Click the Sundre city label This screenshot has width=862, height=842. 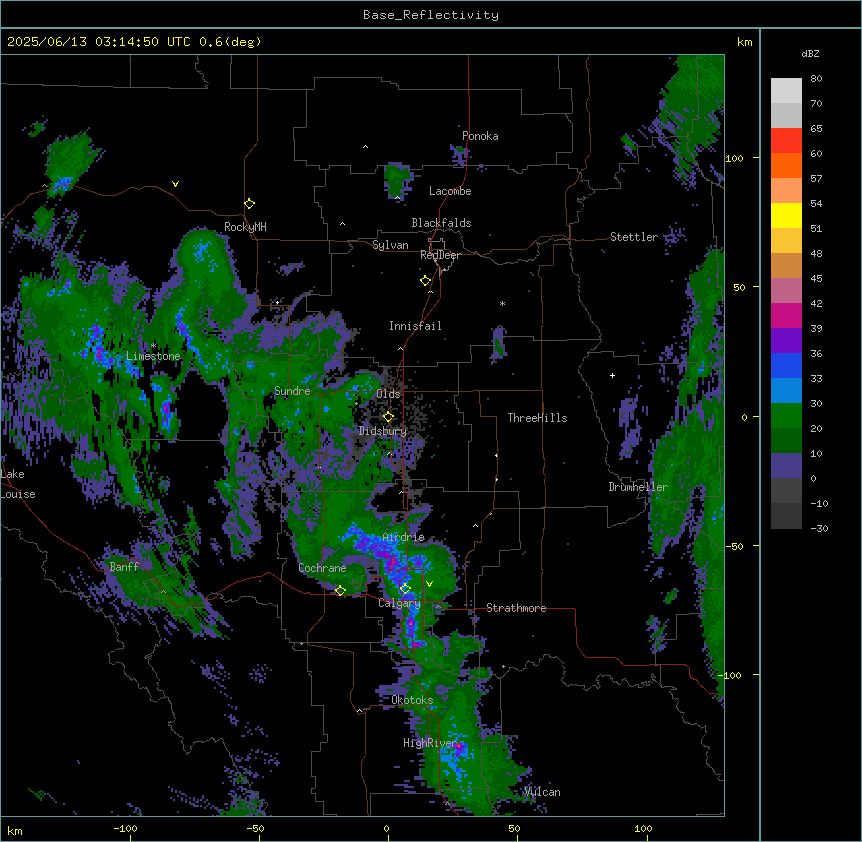292,391
